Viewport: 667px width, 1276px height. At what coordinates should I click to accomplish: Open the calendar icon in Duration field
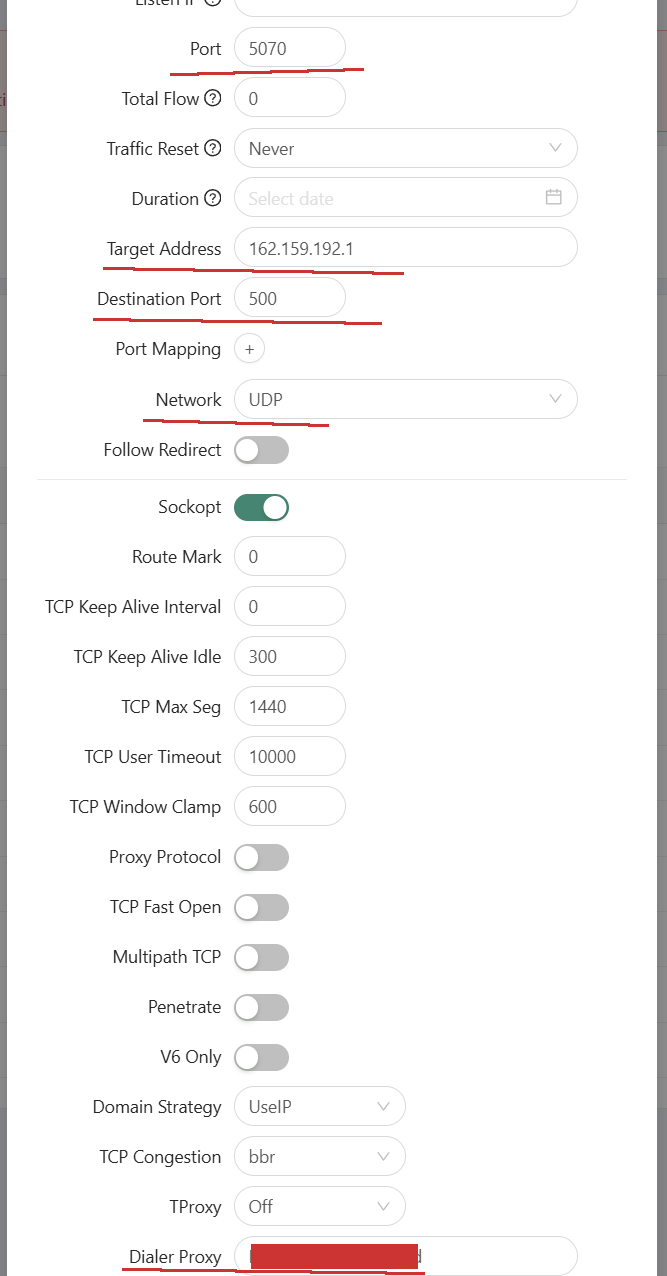point(553,198)
